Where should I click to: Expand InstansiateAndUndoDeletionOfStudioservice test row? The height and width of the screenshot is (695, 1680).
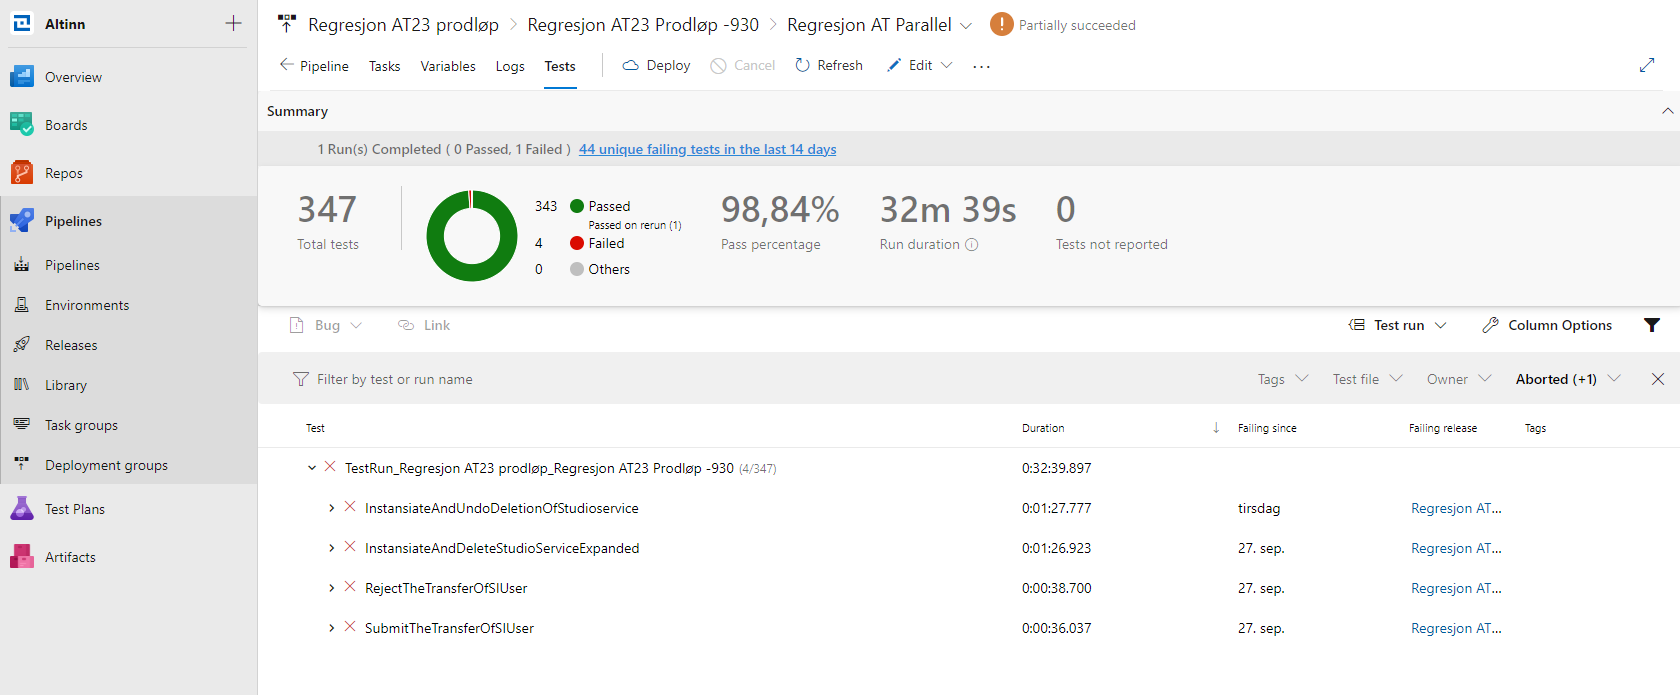332,509
